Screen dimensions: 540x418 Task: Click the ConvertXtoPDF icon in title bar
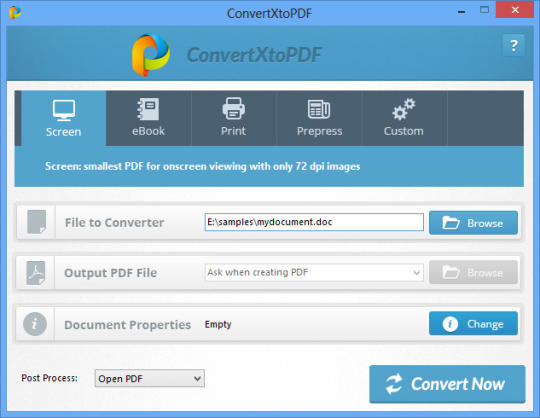15,12
